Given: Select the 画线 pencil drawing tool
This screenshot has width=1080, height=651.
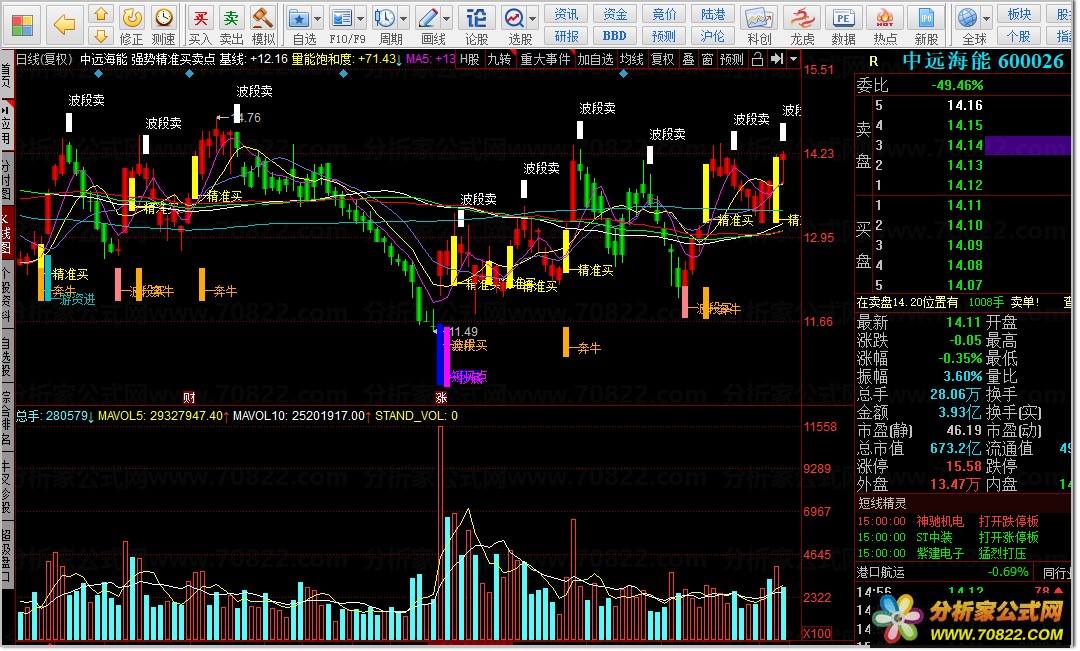Looking at the screenshot, I should pyautogui.click(x=428, y=18).
